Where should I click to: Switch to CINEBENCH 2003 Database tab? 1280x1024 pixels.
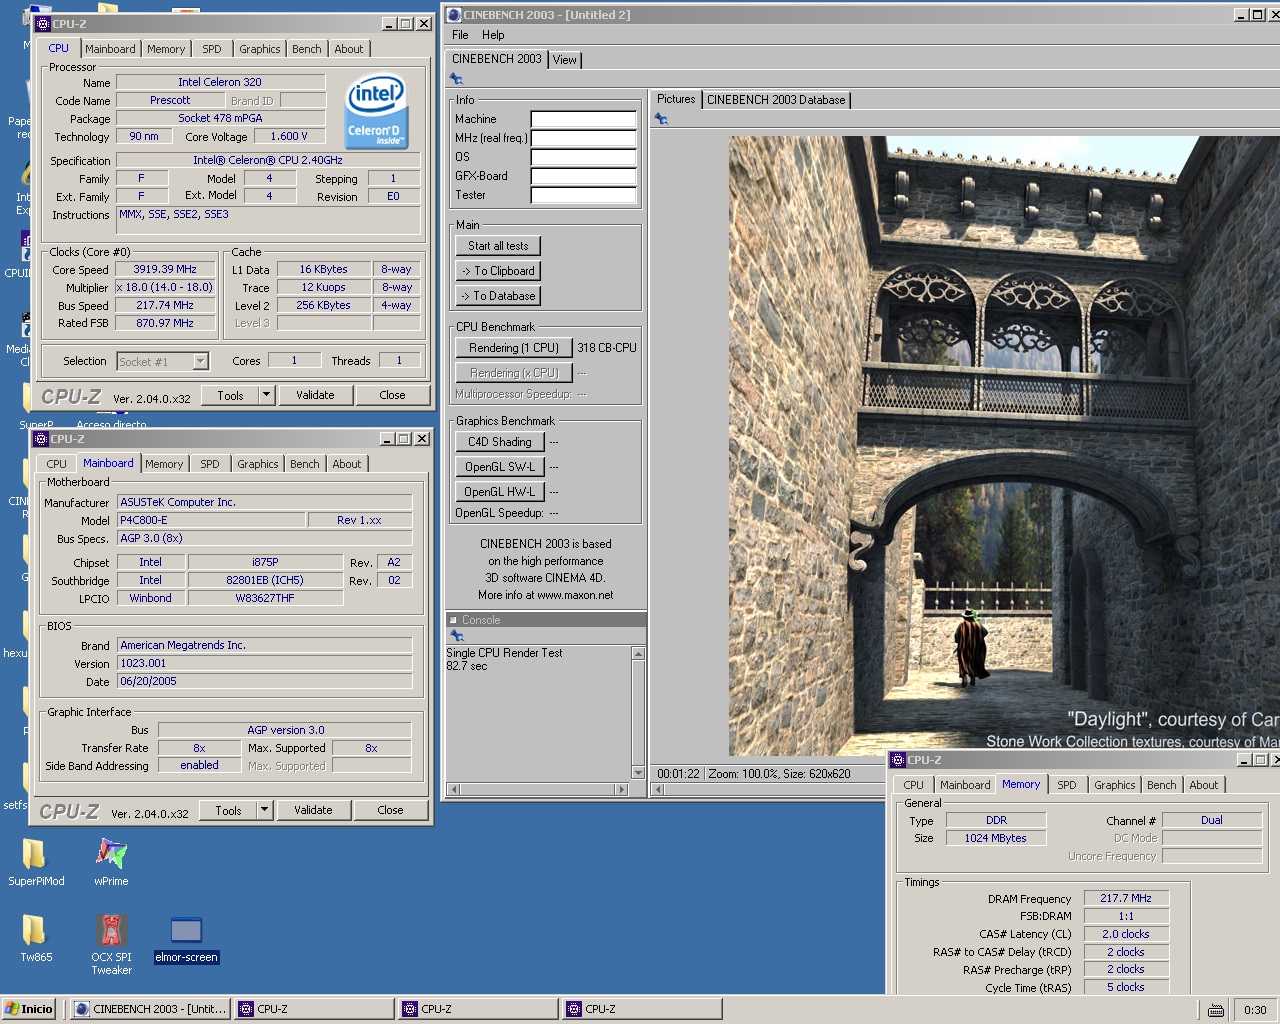tap(776, 100)
